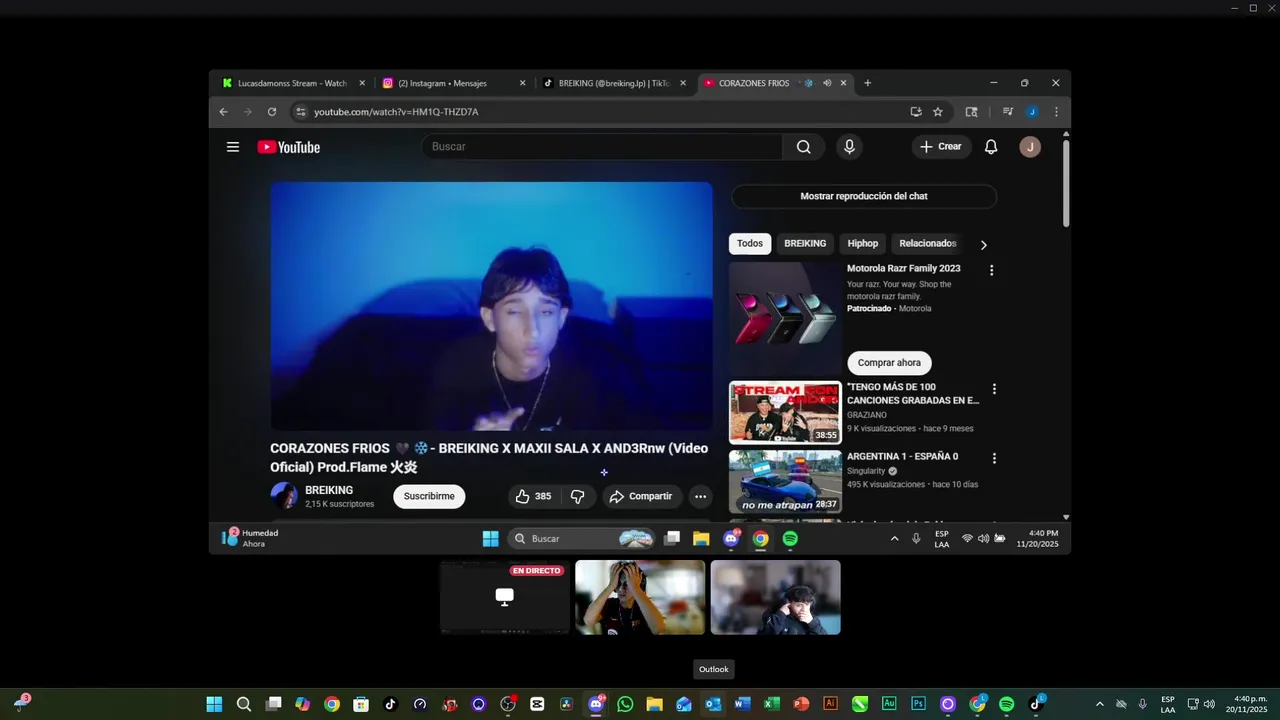Open File Explorer in streamed taskbar

(701, 539)
